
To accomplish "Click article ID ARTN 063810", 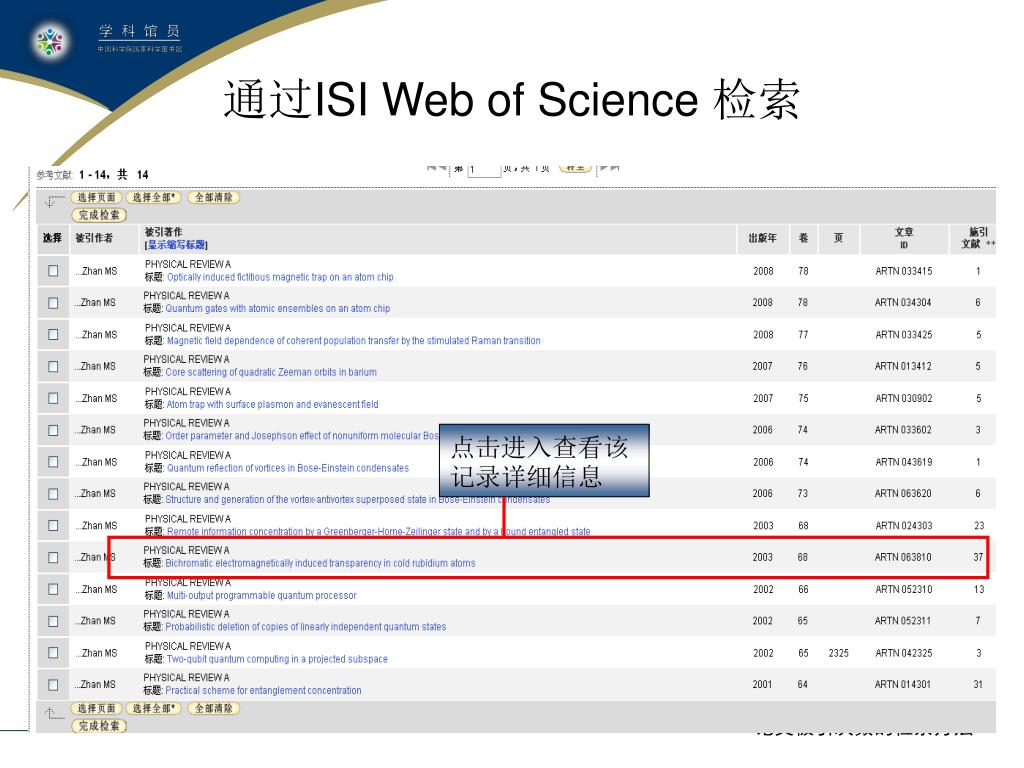I will tap(903, 558).
